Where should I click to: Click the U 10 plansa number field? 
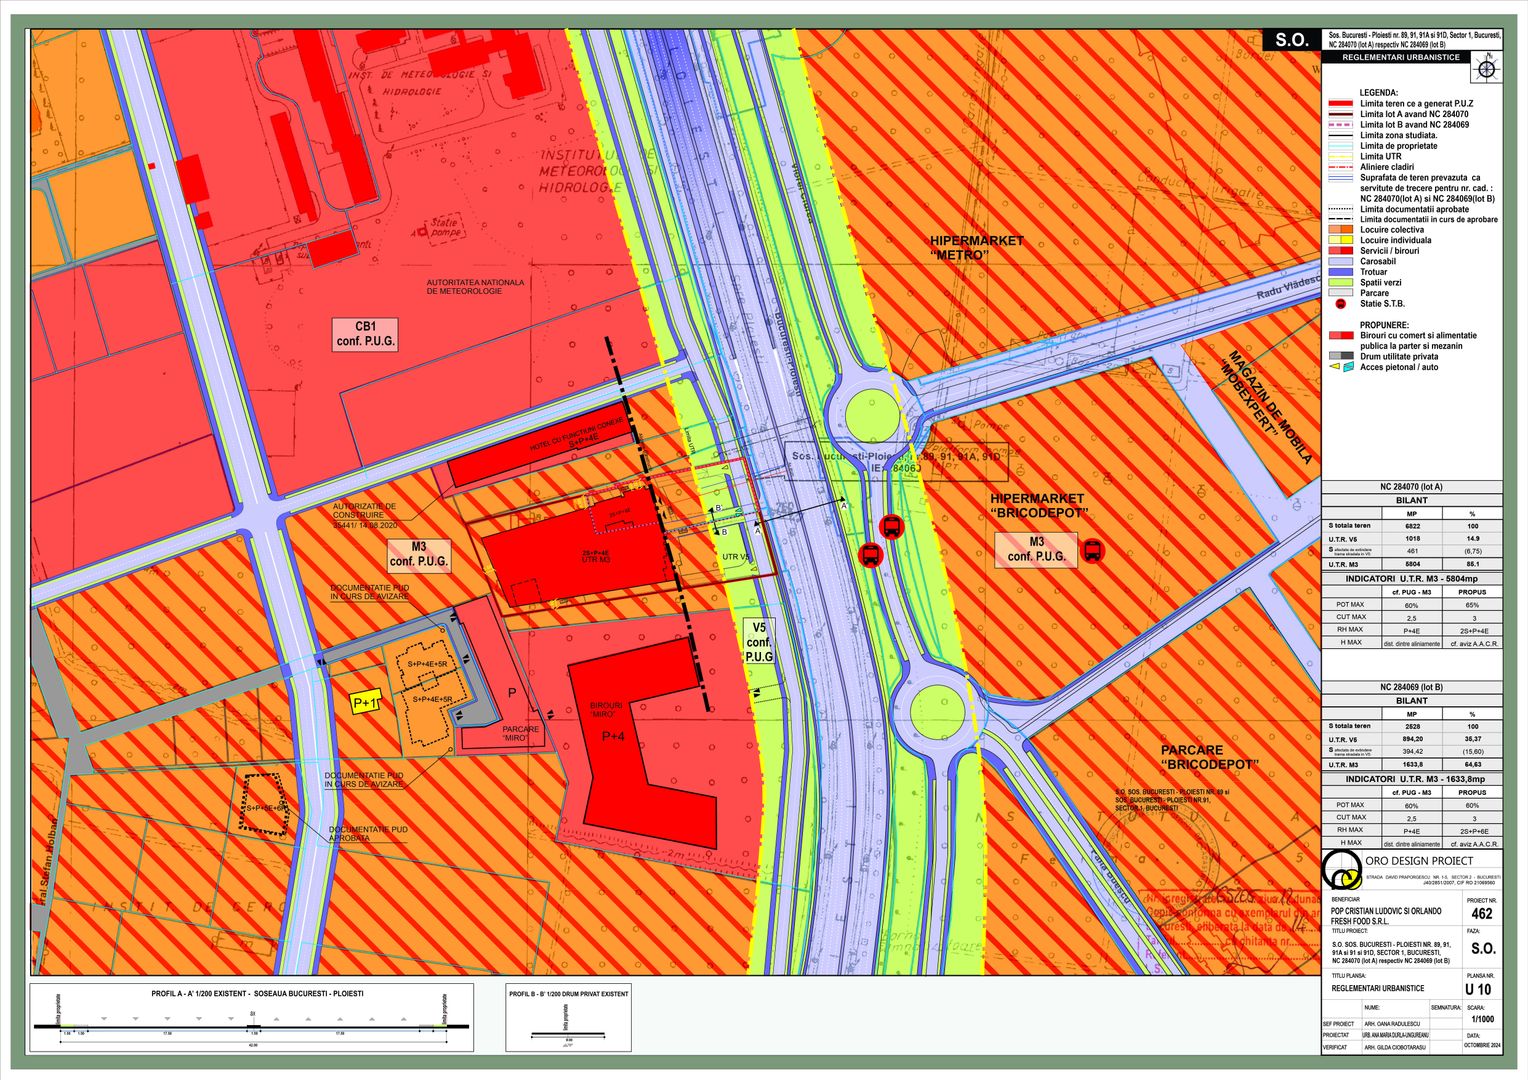click(1480, 987)
